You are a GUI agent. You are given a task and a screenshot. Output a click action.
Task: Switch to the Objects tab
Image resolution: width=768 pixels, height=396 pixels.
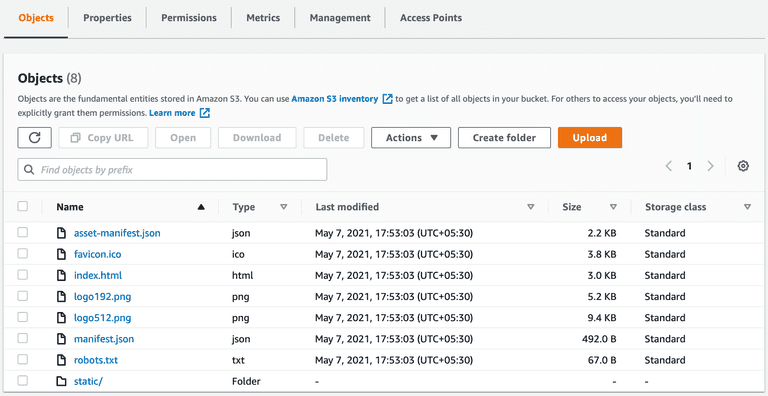pyautogui.click(x=36, y=18)
